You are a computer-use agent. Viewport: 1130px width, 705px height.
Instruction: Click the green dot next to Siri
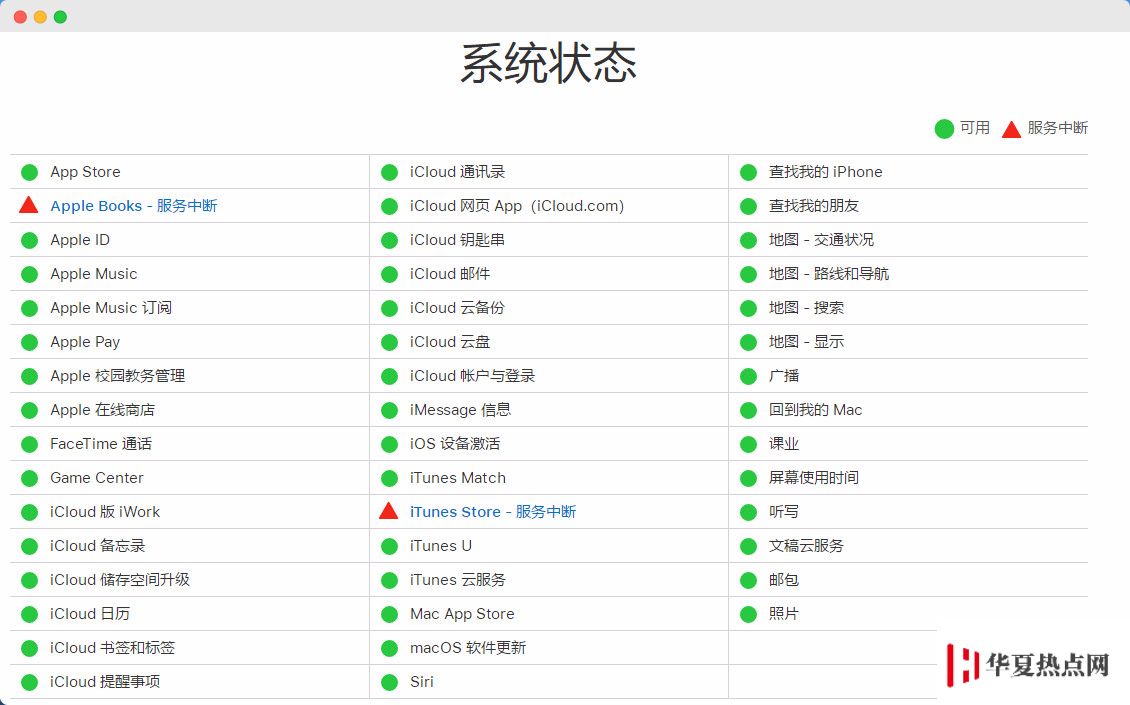click(x=389, y=682)
